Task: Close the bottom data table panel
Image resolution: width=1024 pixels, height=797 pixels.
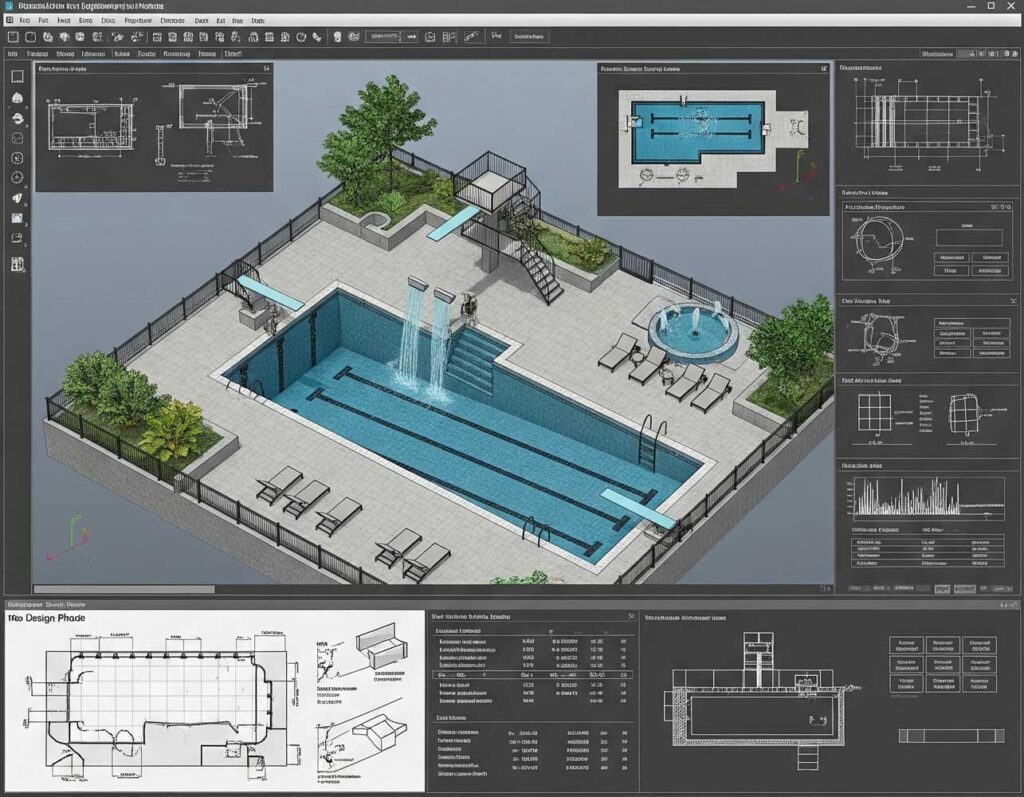Action: click(x=630, y=617)
